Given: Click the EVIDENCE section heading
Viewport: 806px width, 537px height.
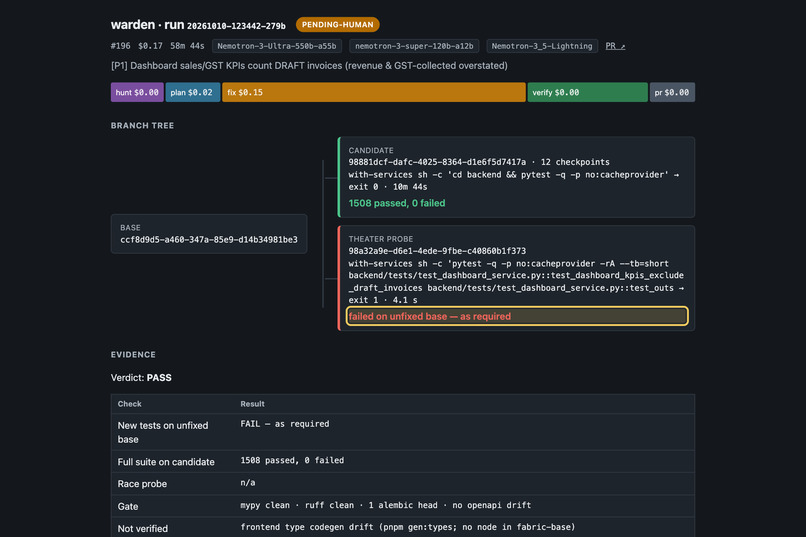Looking at the screenshot, I should (x=133, y=355).
